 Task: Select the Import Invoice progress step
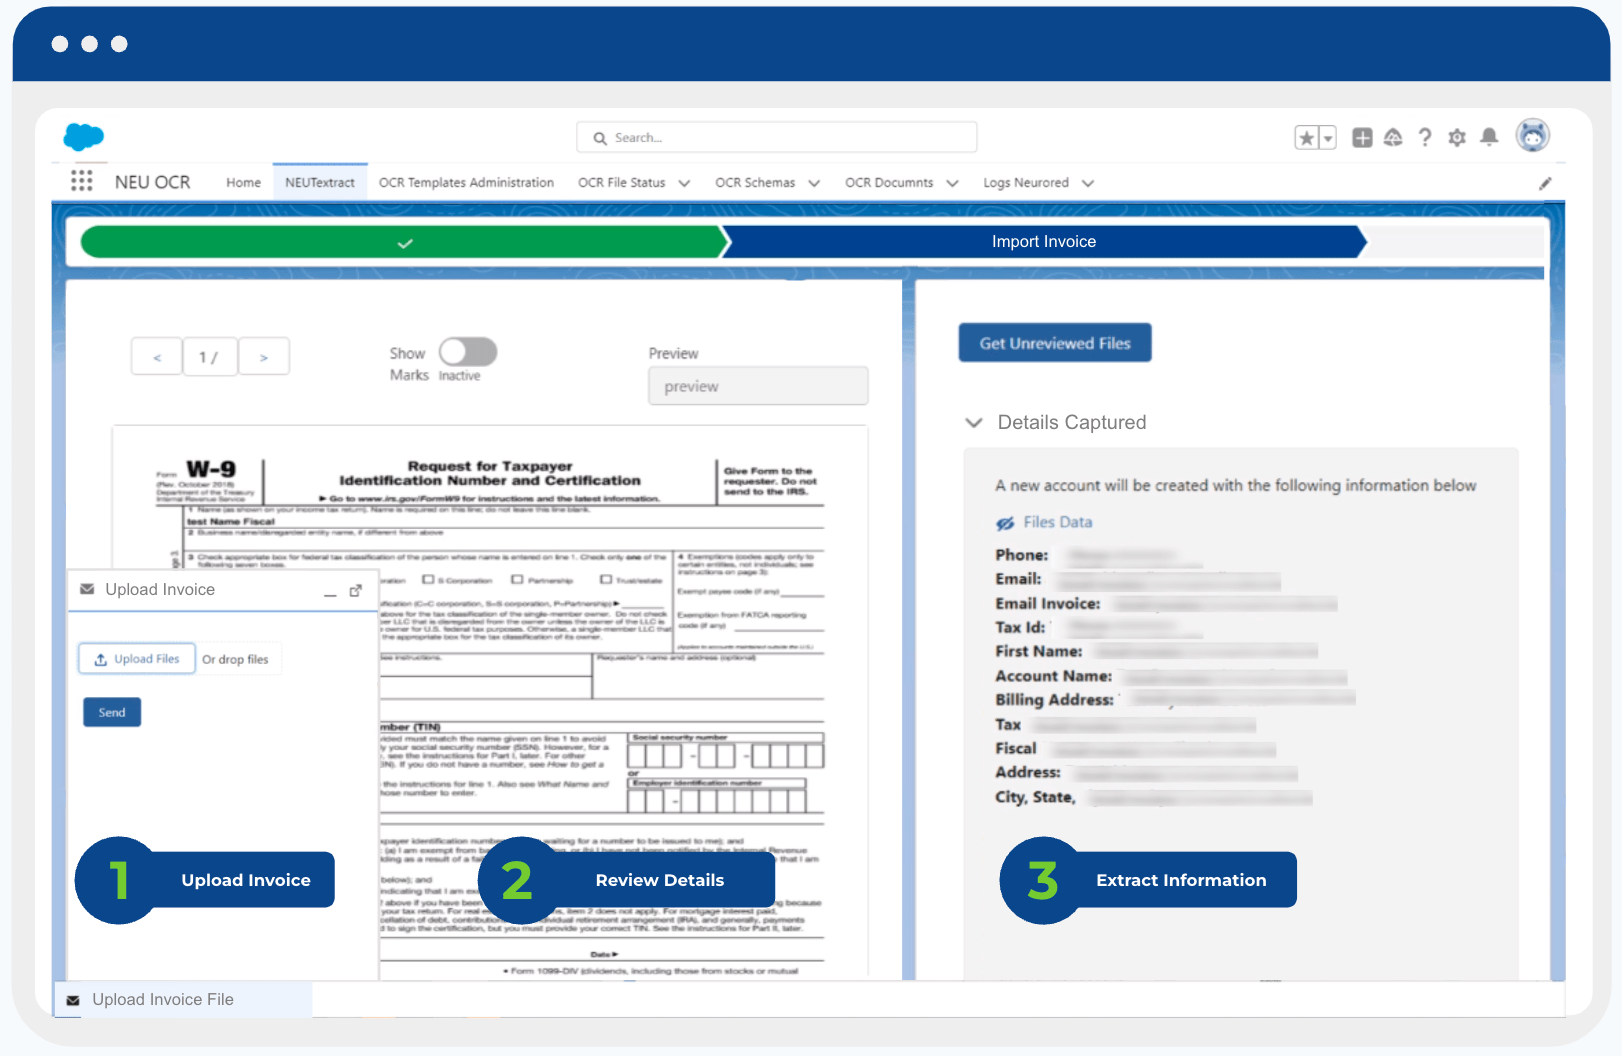coord(1043,242)
